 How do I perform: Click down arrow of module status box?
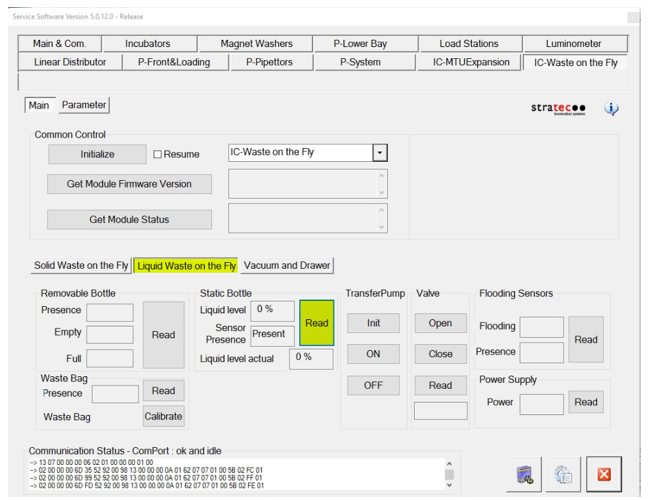[x=380, y=227]
